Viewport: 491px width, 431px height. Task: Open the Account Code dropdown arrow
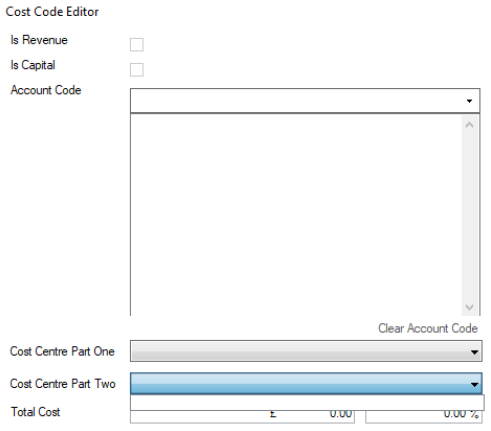469,101
